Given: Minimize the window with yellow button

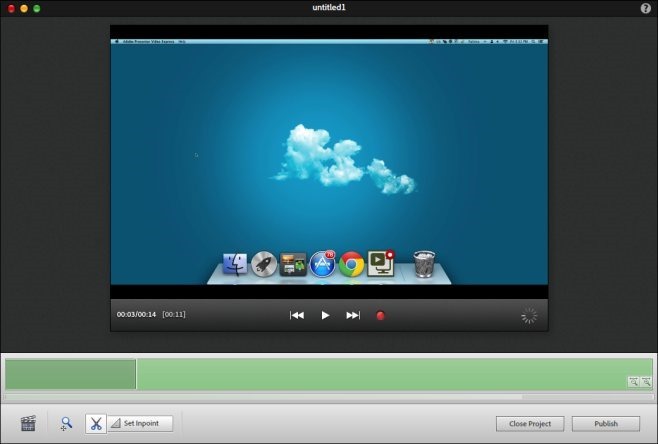Looking at the screenshot, I should point(23,8).
